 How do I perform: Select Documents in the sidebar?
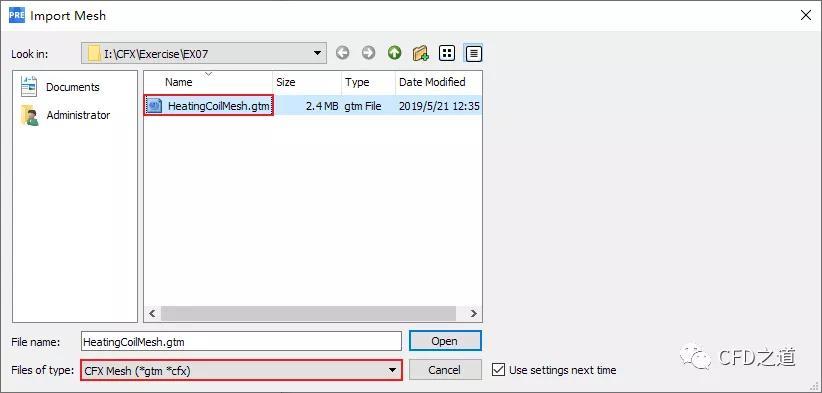[72, 87]
